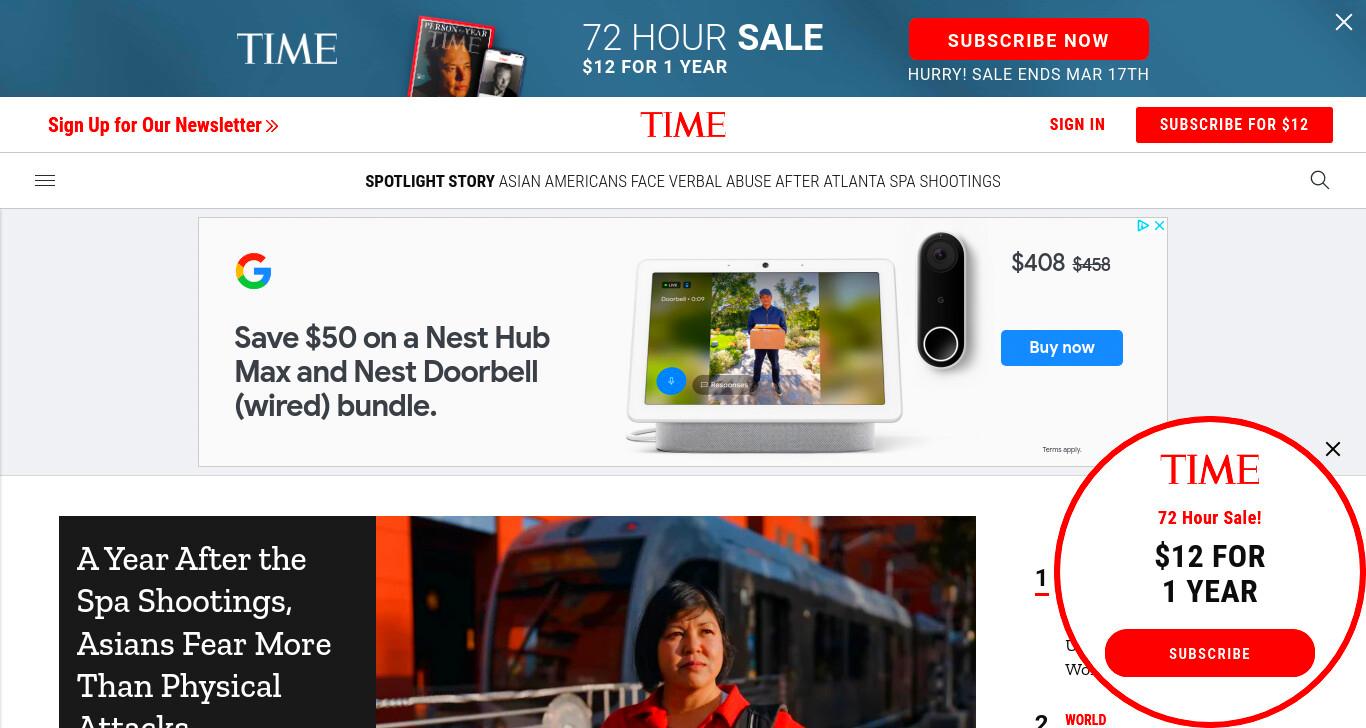
Task: Click the SIGN IN link
Action: (x=1077, y=125)
